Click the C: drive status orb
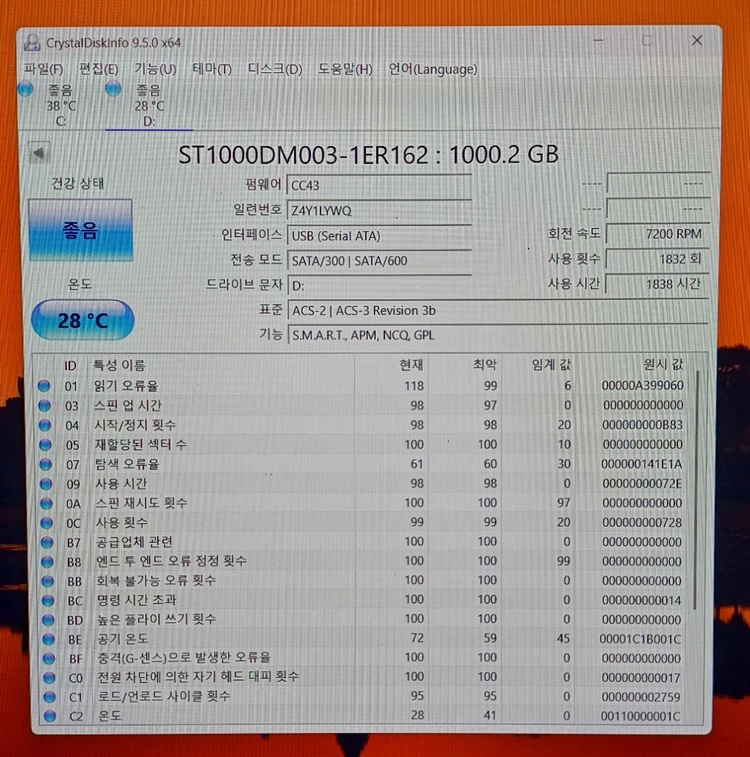The height and width of the screenshot is (757, 750). [25, 89]
